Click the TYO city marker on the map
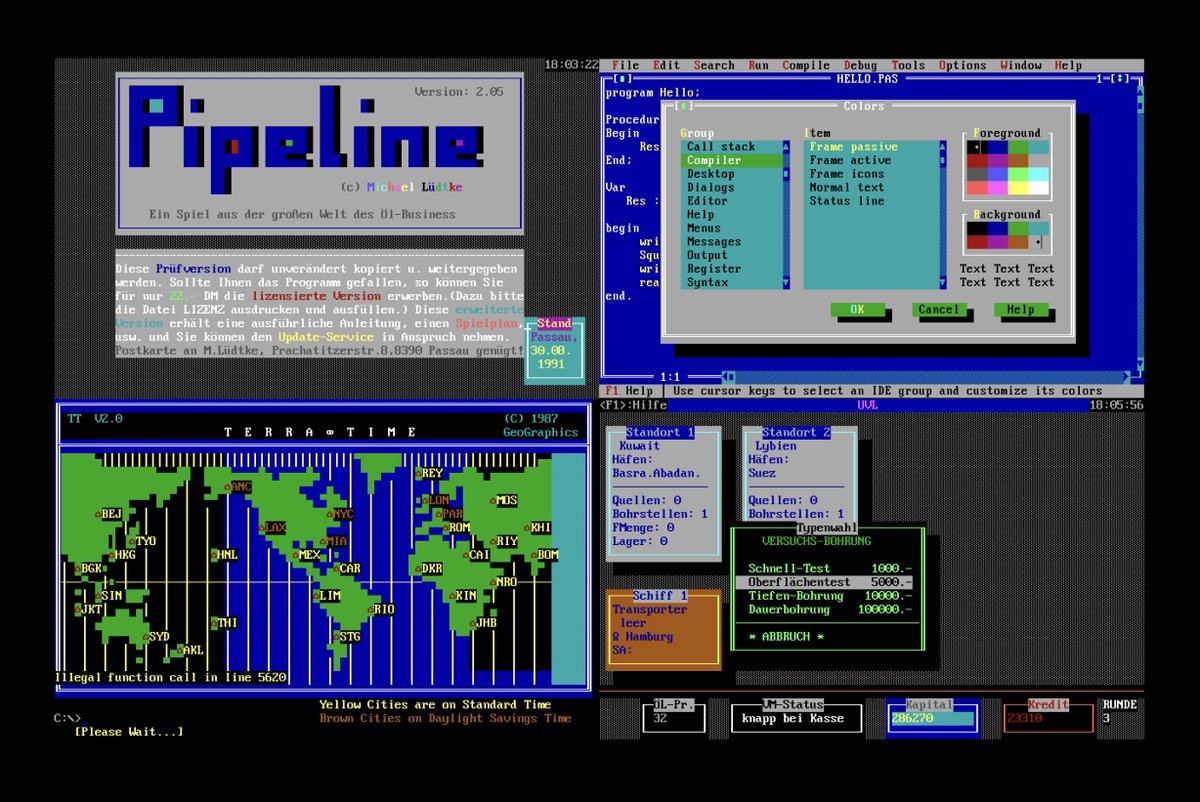This screenshot has width=1200, height=802. [142, 541]
